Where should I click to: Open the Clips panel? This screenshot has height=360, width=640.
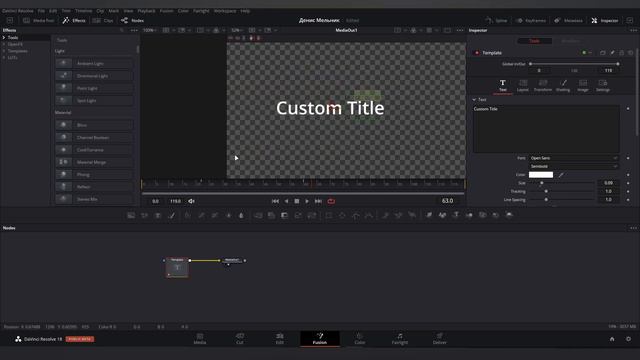(103, 20)
